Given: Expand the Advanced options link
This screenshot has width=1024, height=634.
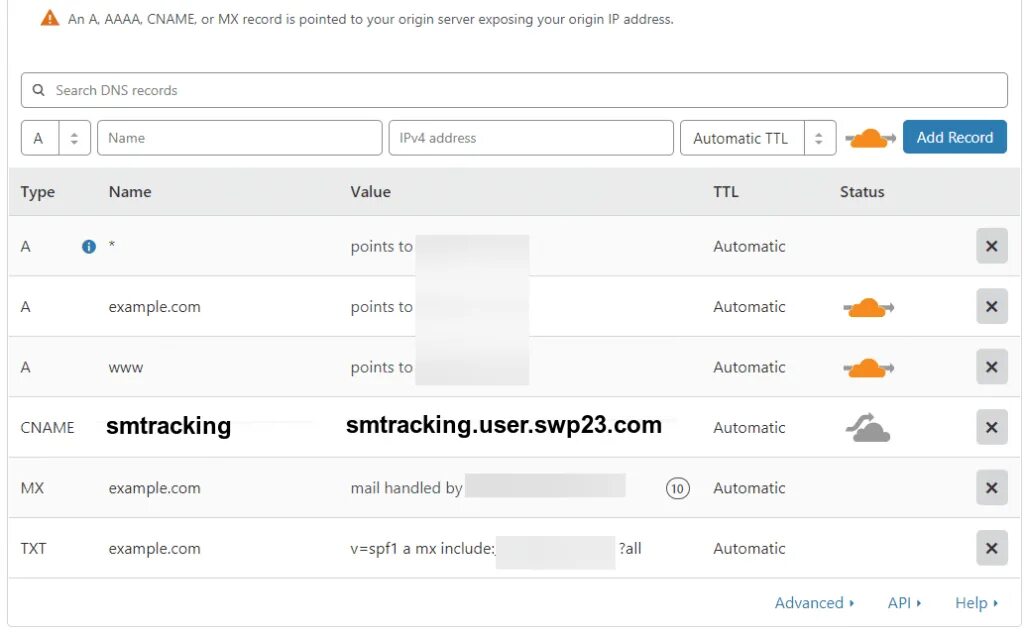Looking at the screenshot, I should 814,603.
